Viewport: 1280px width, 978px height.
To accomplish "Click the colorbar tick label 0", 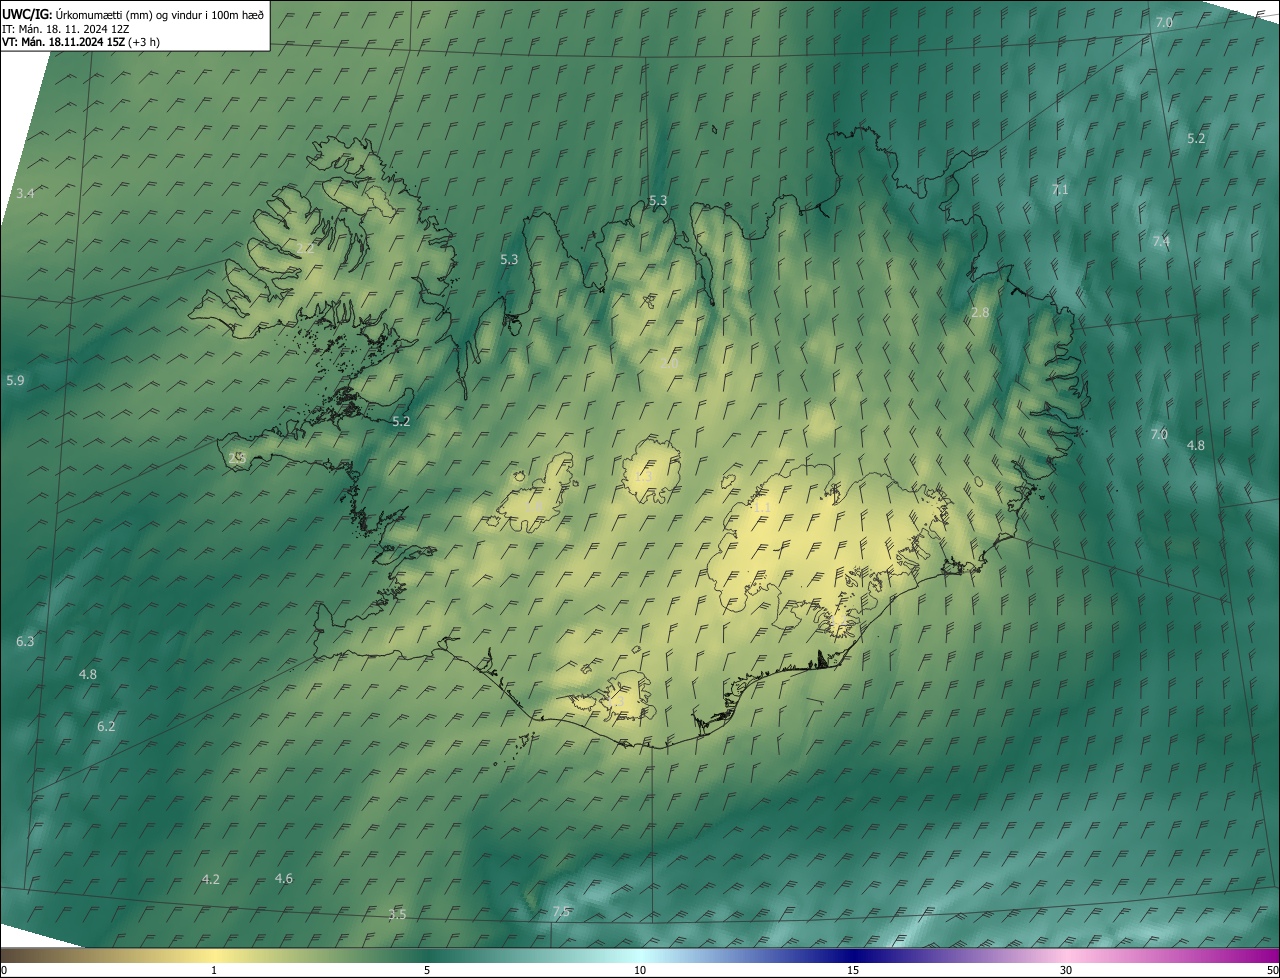I will tap(4, 970).
